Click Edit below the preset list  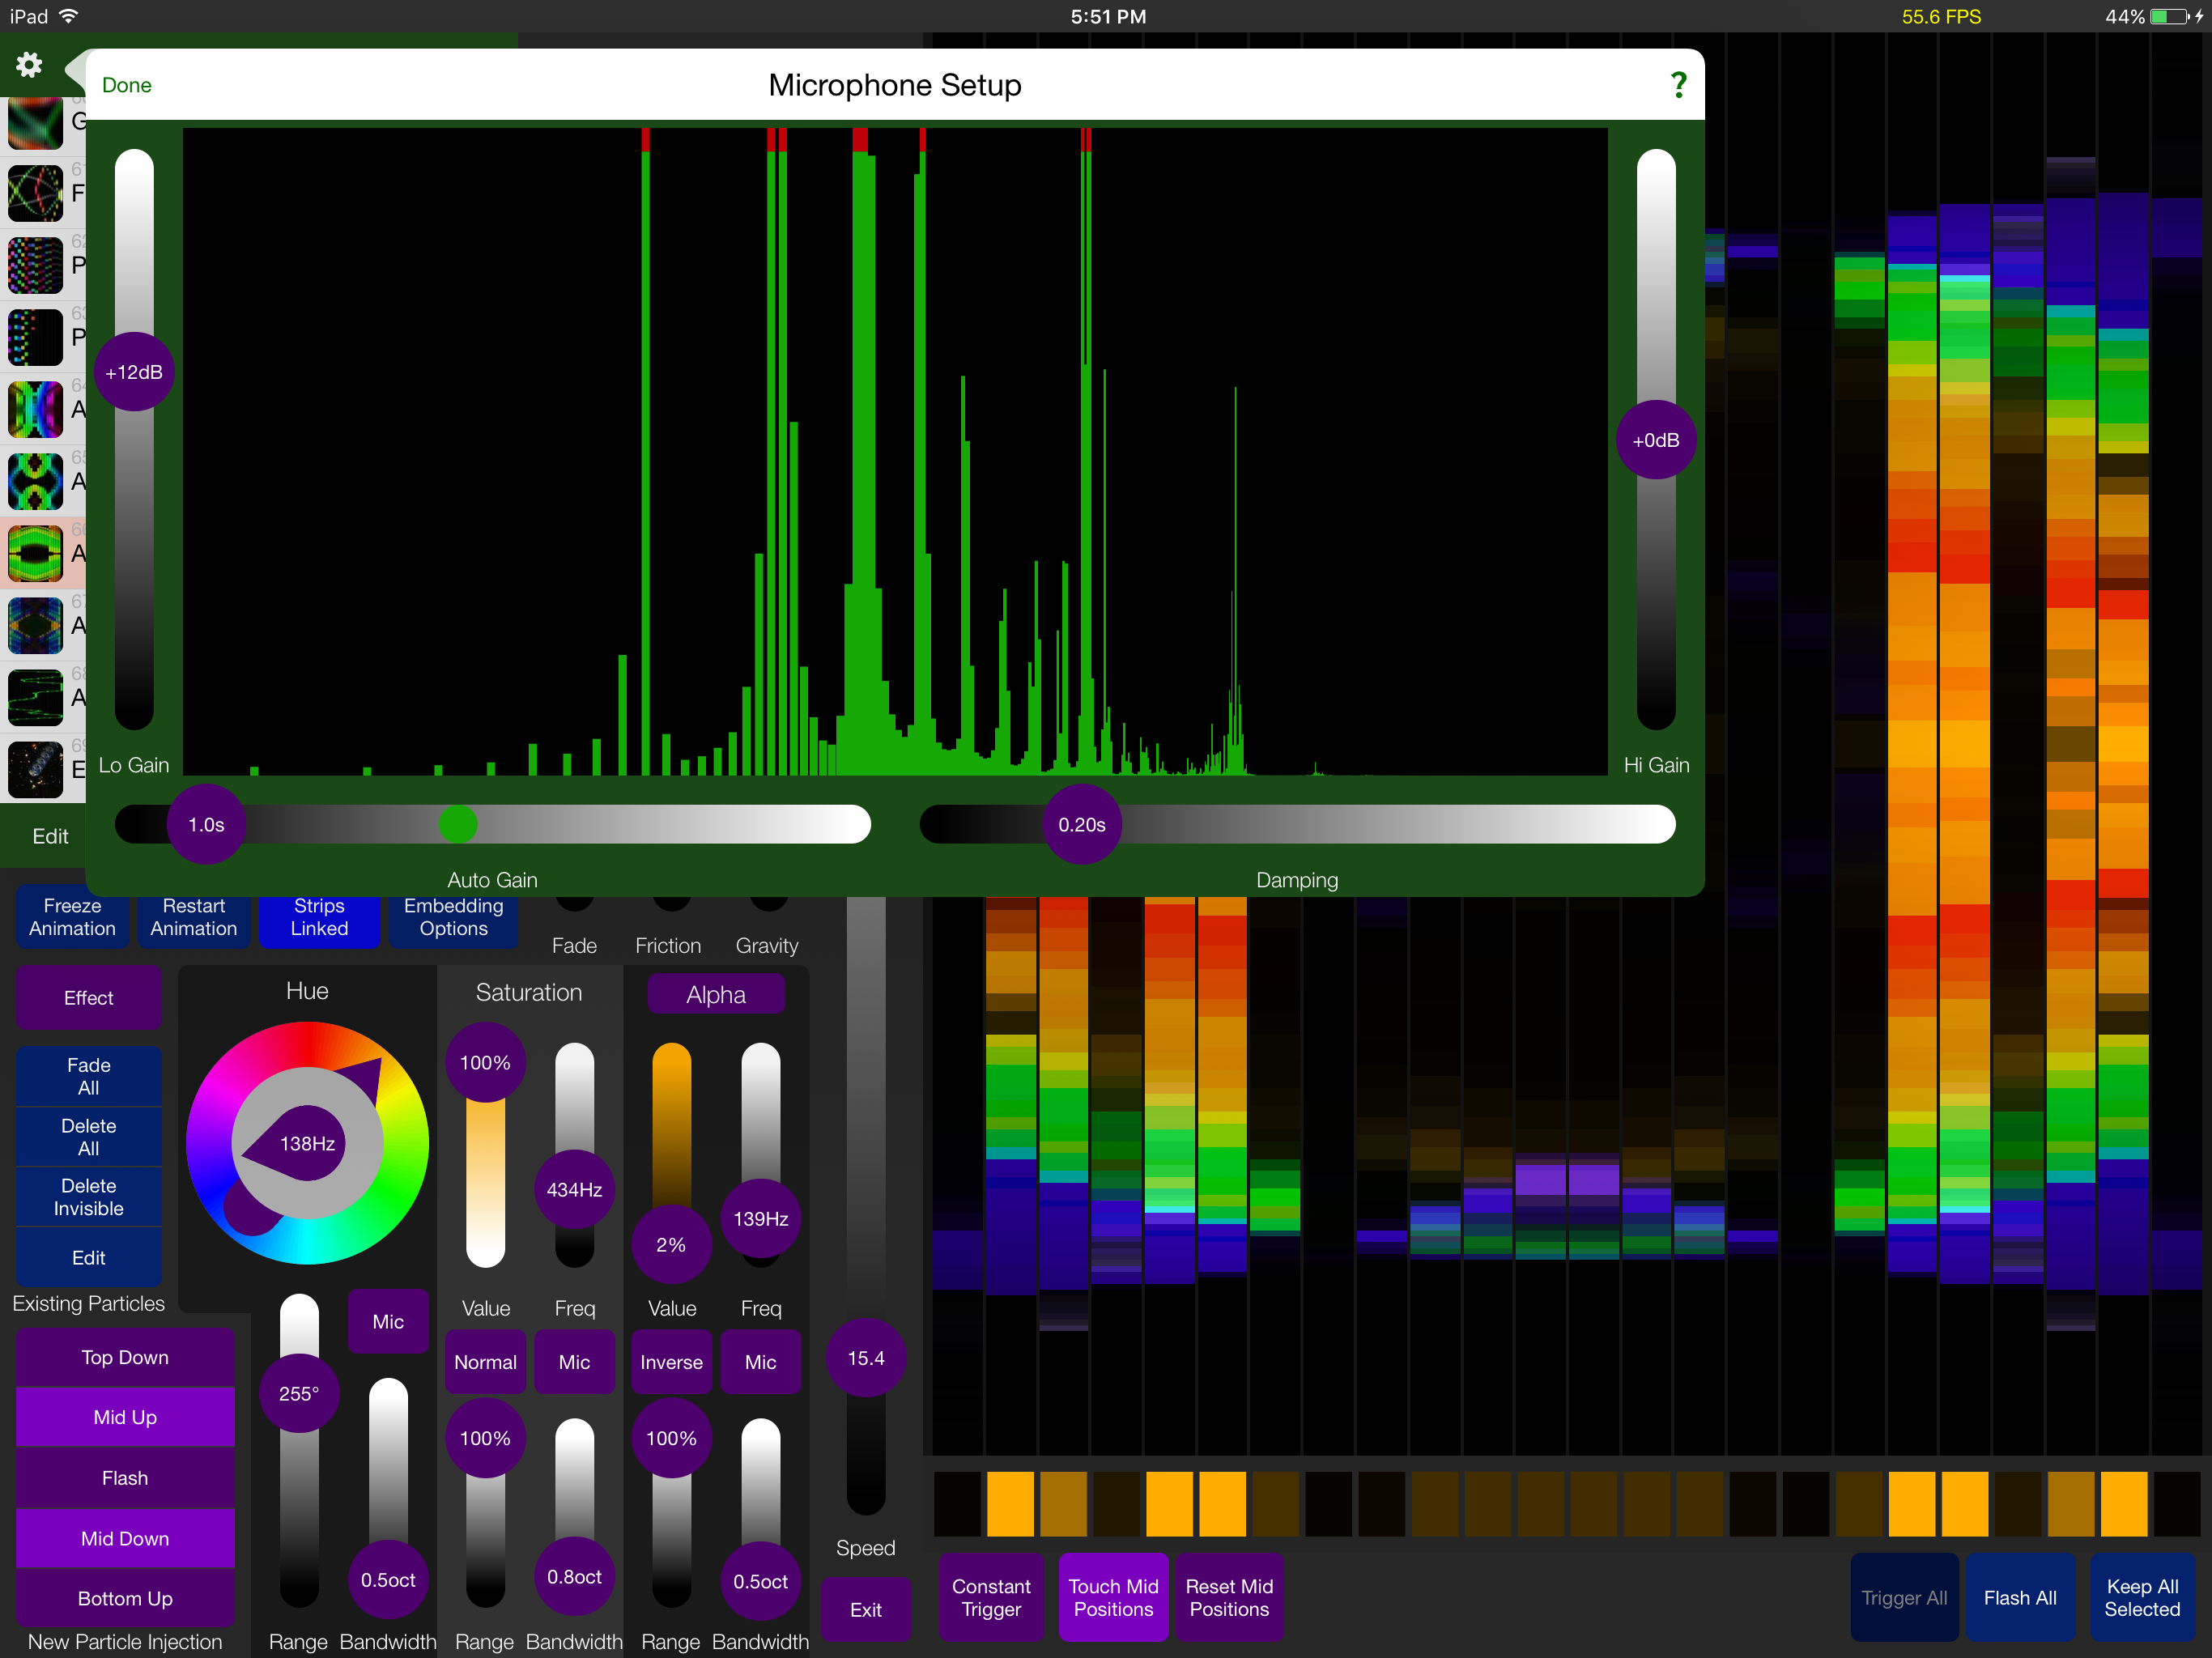tap(50, 836)
